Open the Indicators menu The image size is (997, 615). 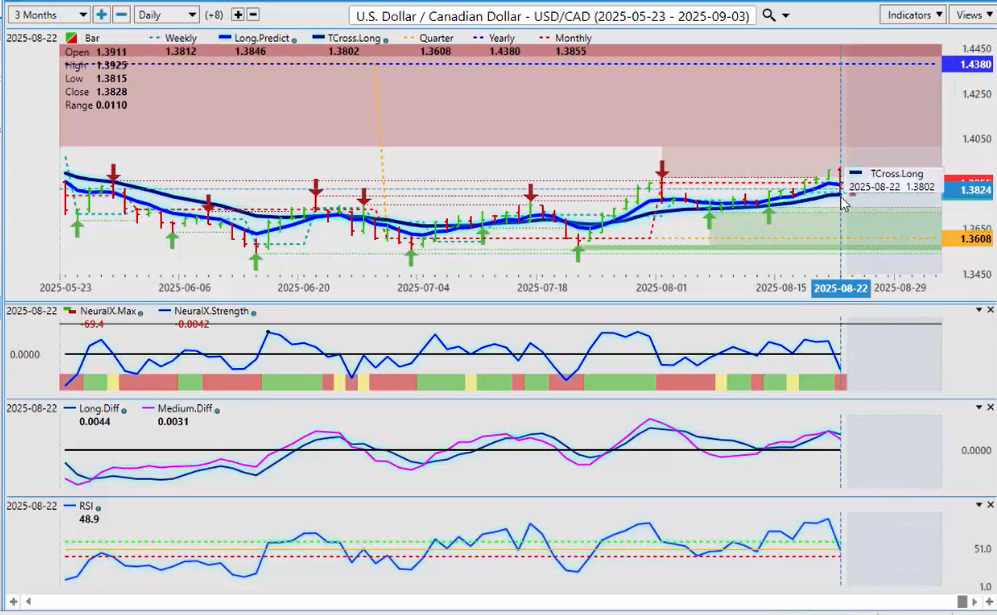pyautogui.click(x=913, y=15)
